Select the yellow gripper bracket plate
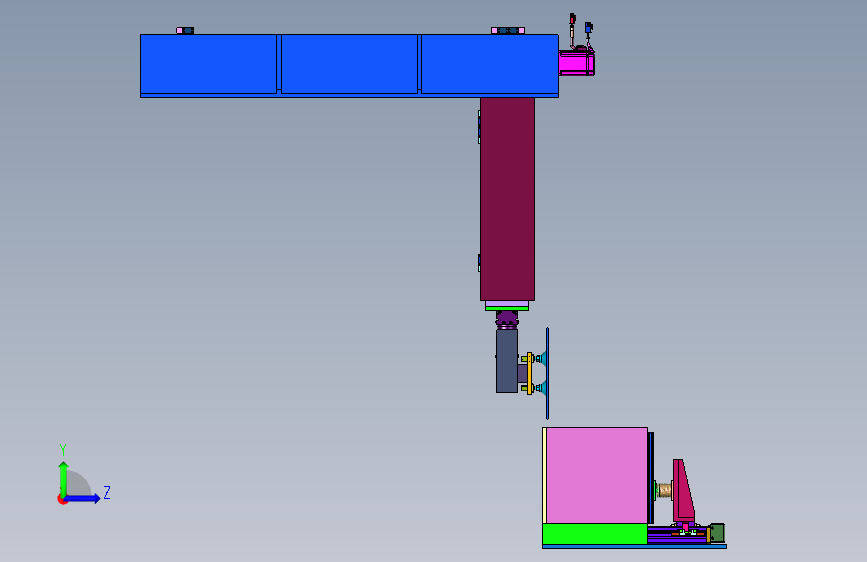 530,373
